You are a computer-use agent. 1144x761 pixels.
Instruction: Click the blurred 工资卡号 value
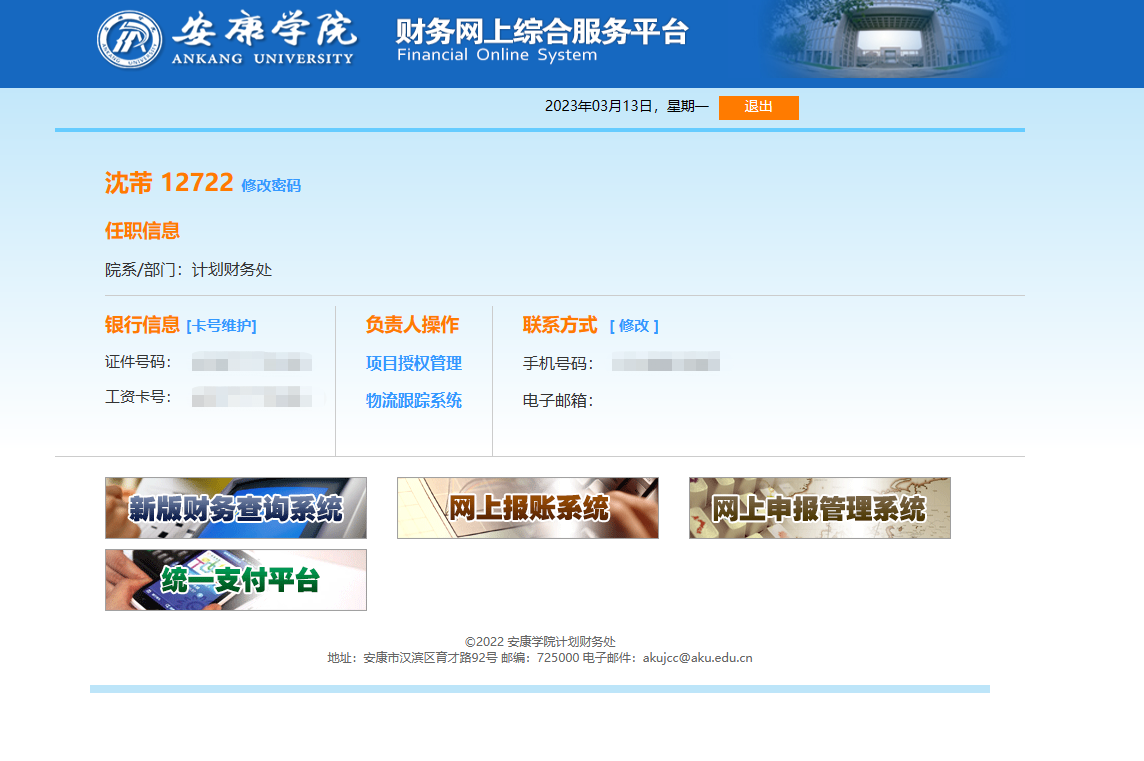258,398
